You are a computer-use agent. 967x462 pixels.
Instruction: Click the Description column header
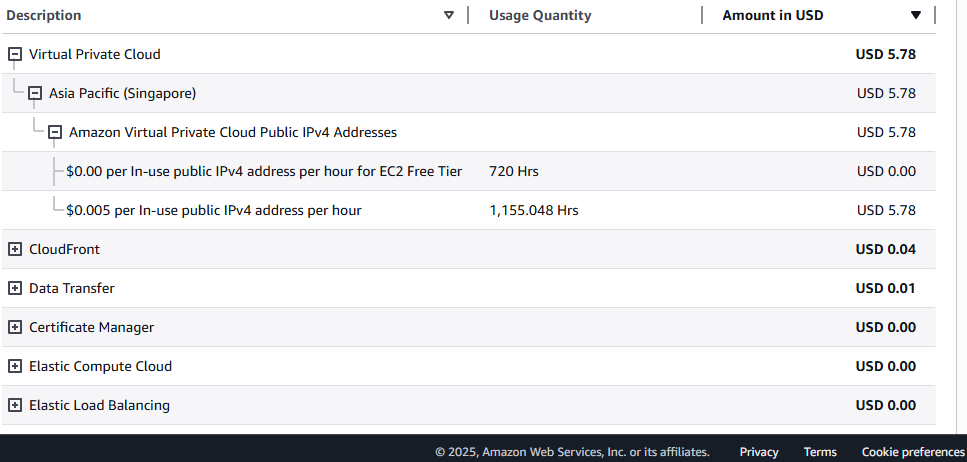coord(44,15)
